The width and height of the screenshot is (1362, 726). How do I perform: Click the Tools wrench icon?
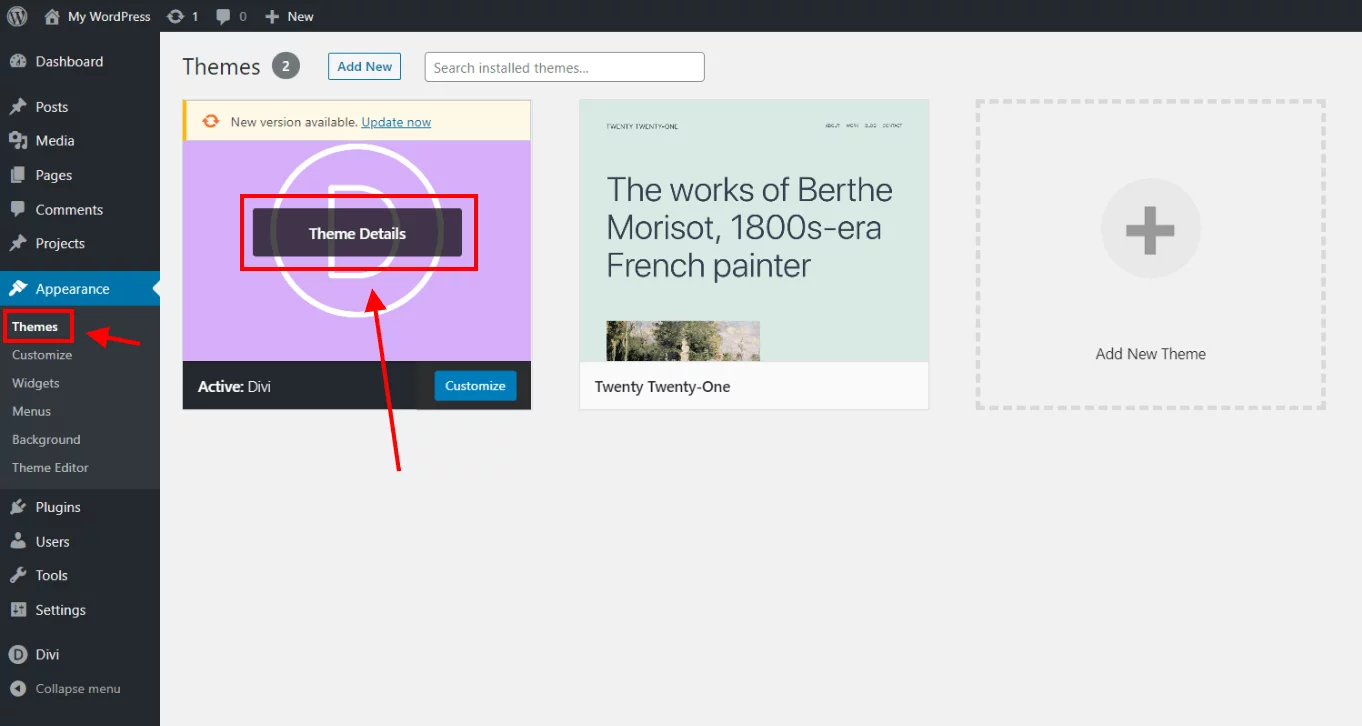[18, 575]
